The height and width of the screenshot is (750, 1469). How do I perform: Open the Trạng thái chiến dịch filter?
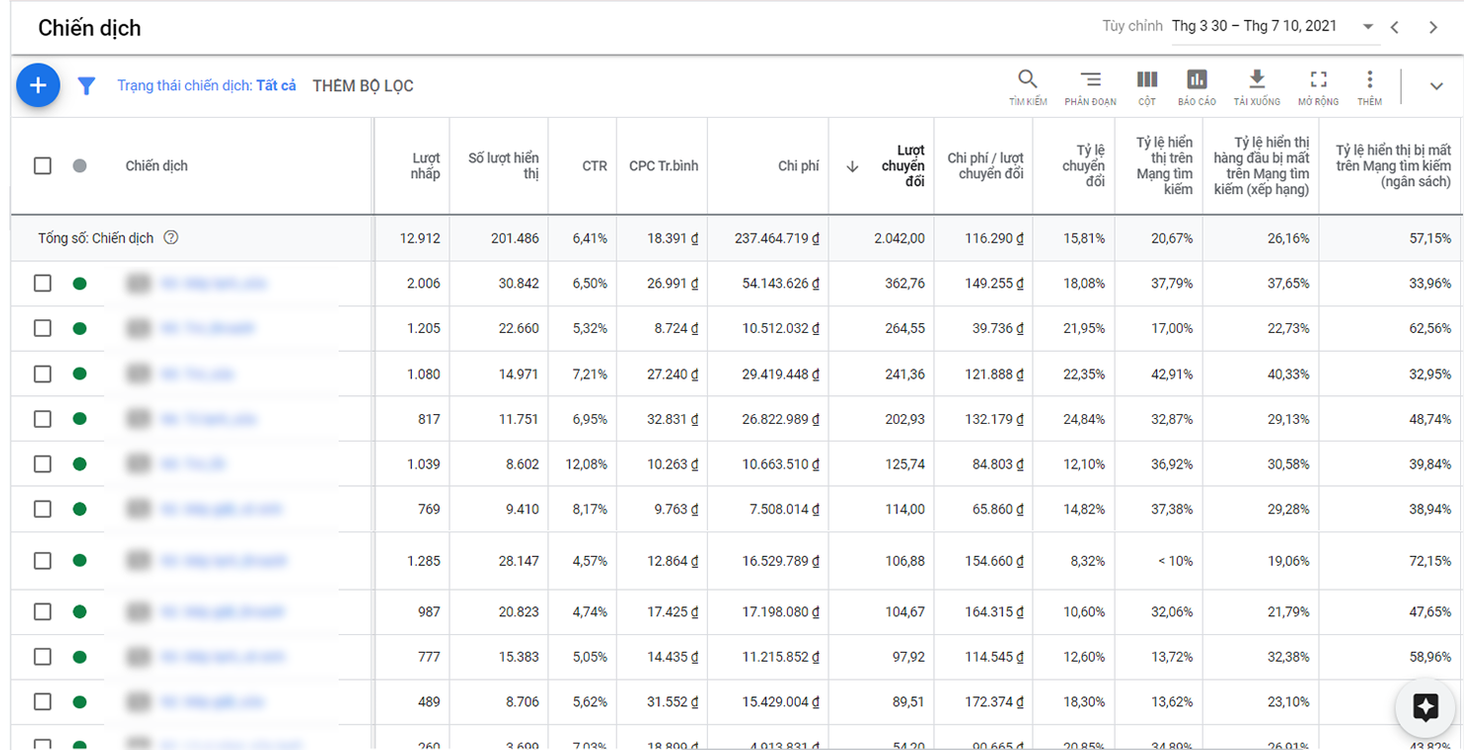[x=206, y=86]
